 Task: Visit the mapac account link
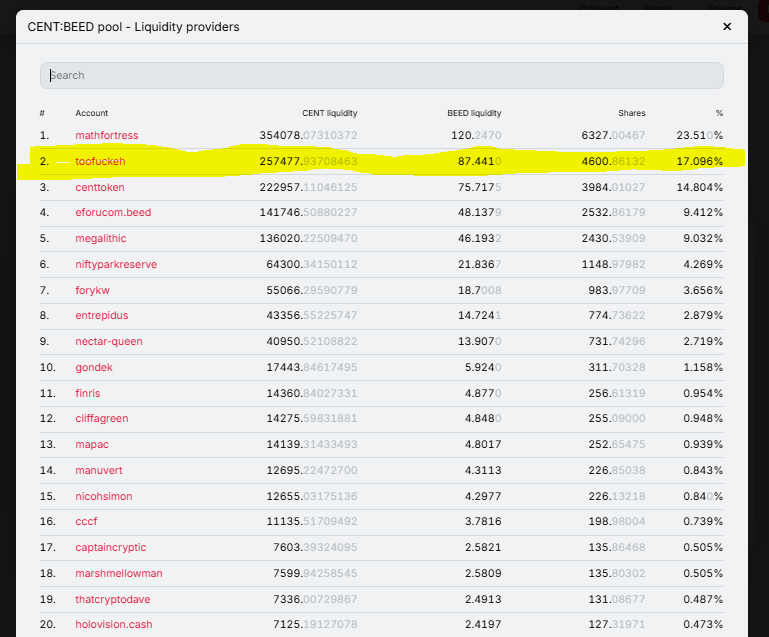click(91, 445)
